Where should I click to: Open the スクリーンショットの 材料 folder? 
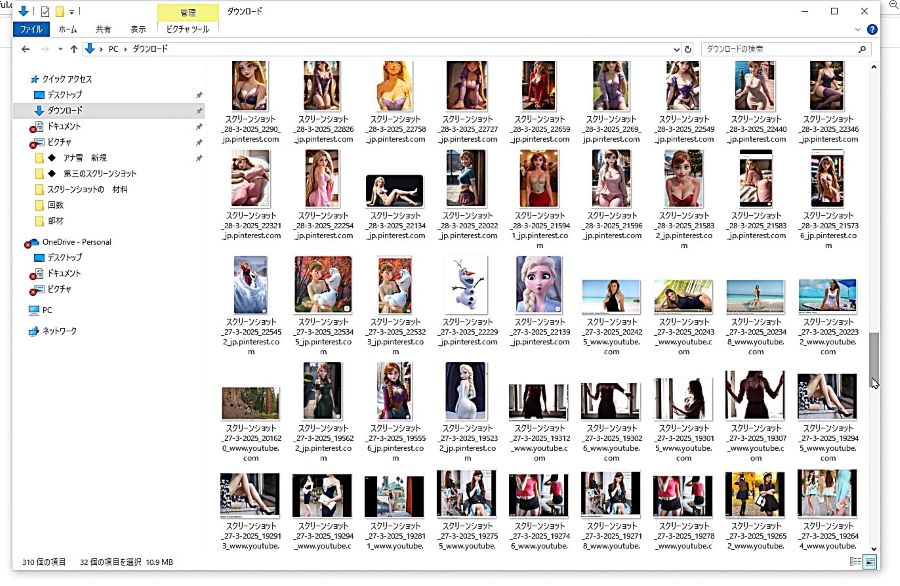pos(81,189)
